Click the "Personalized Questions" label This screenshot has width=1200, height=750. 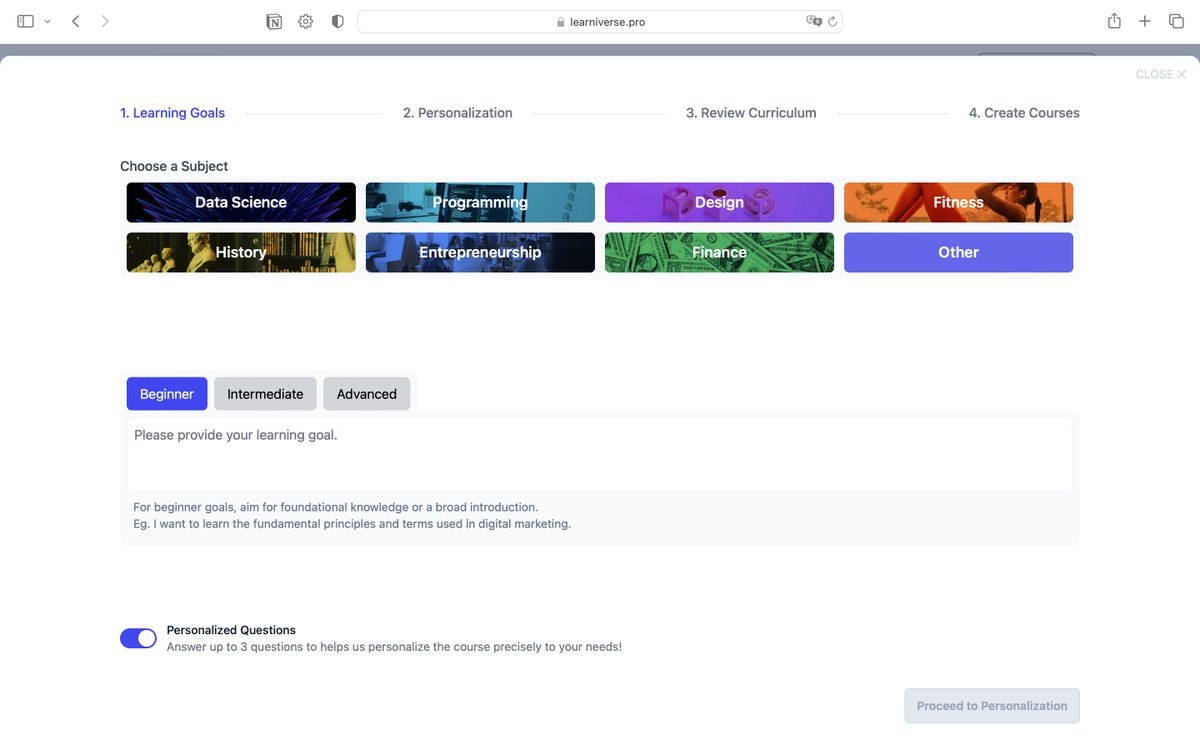[231, 630]
